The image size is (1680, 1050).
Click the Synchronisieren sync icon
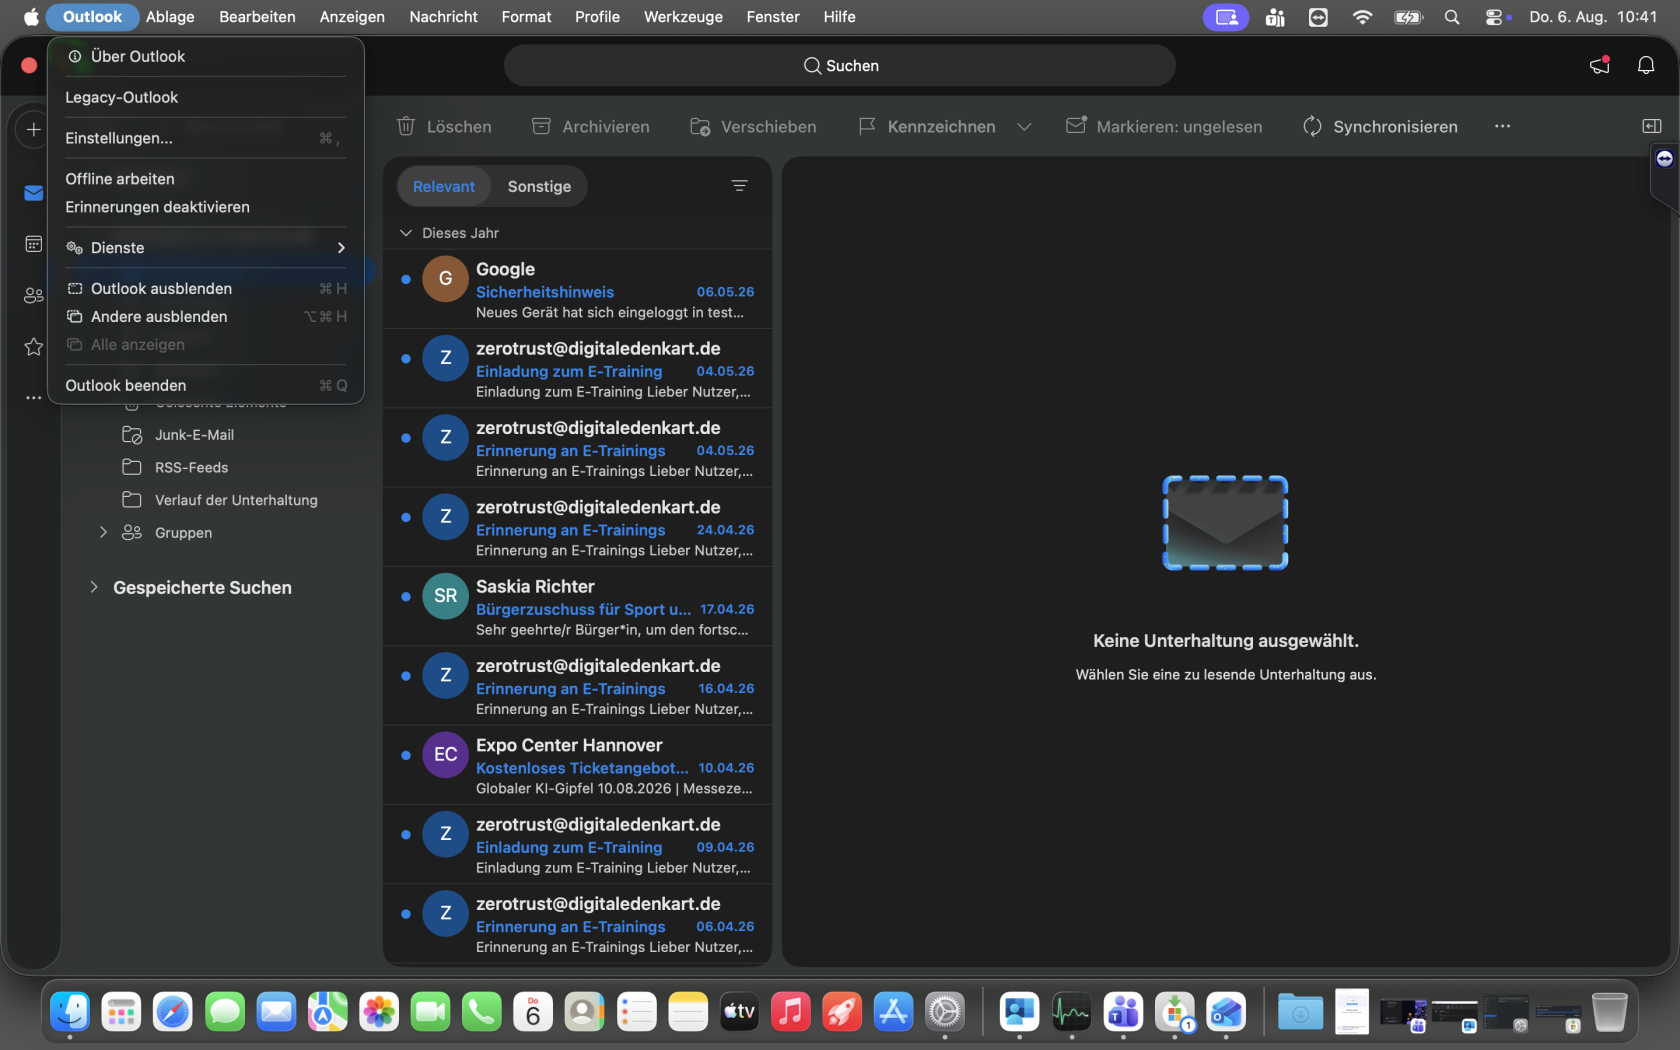[1312, 126]
